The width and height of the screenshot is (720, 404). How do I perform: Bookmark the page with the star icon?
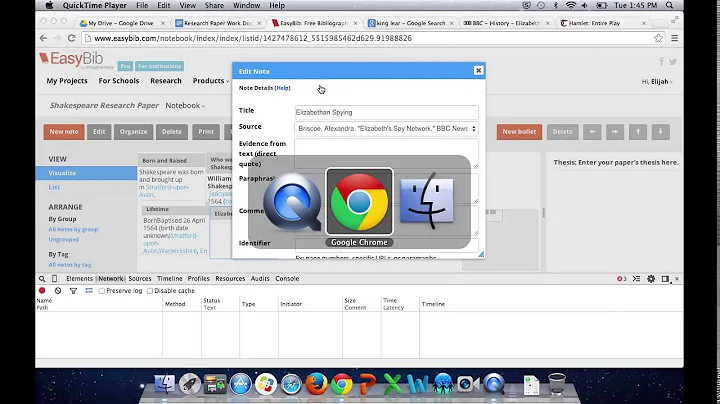coord(658,38)
